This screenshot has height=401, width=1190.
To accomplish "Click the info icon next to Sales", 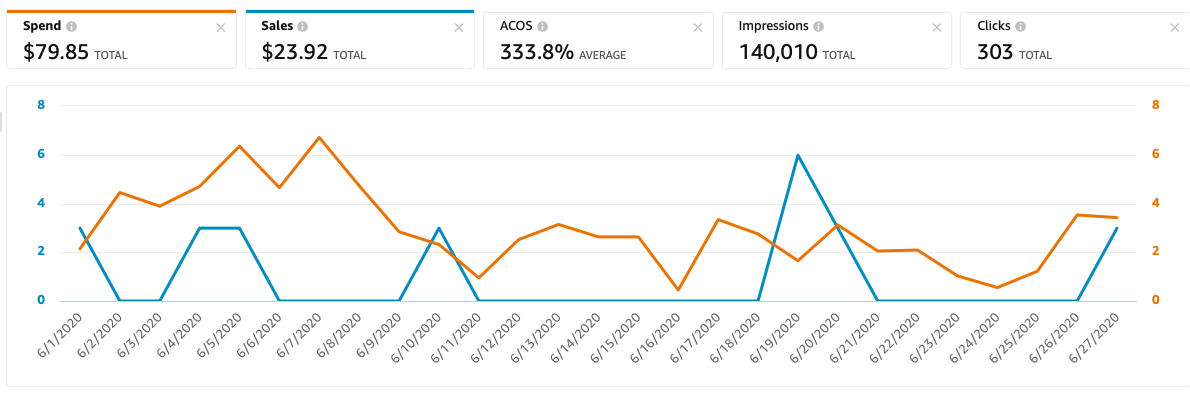I will (303, 27).
